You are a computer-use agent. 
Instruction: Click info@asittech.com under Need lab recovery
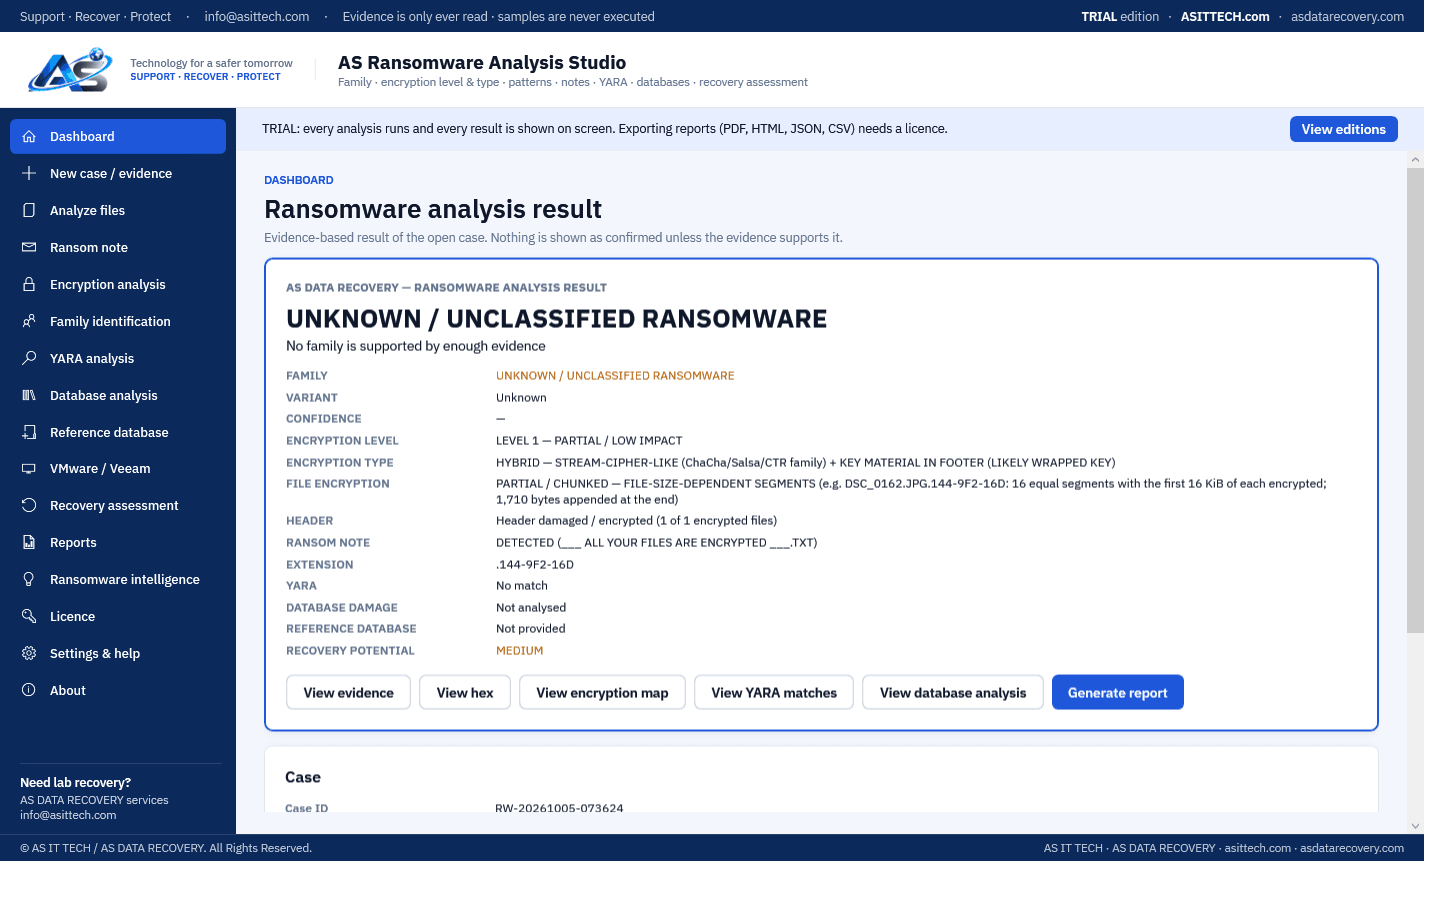click(68, 815)
